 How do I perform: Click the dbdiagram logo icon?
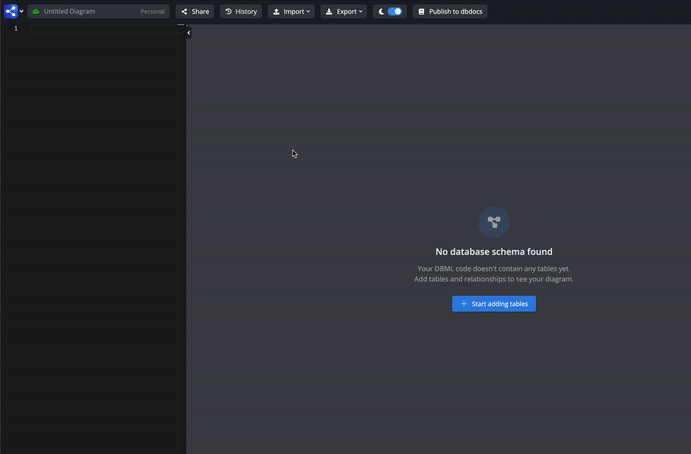click(10, 11)
